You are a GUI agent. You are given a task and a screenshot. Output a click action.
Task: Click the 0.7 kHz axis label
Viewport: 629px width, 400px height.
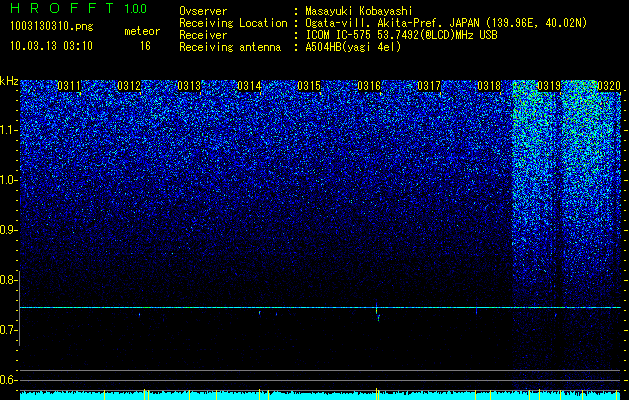(x=9, y=330)
